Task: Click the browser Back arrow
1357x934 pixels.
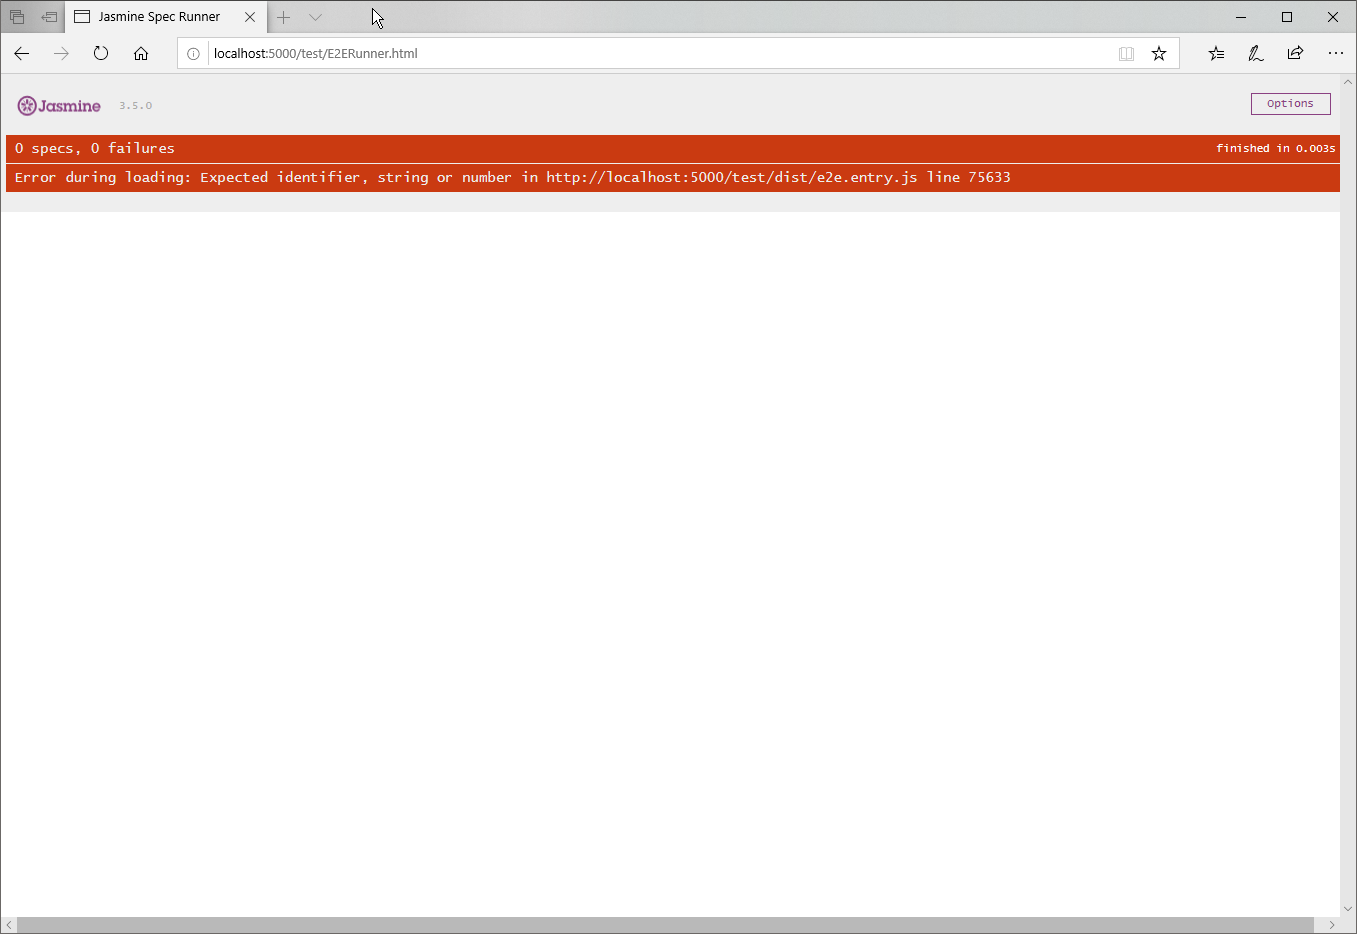Action: point(22,54)
